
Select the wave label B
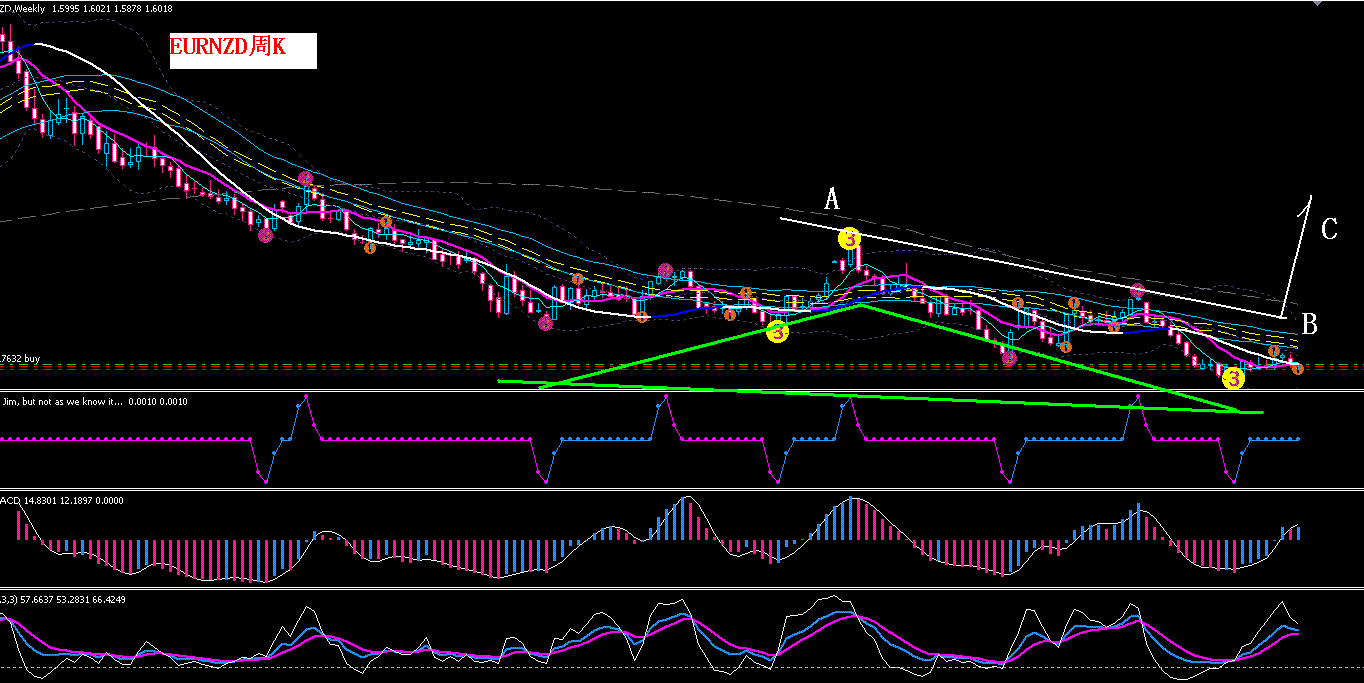click(x=1309, y=324)
